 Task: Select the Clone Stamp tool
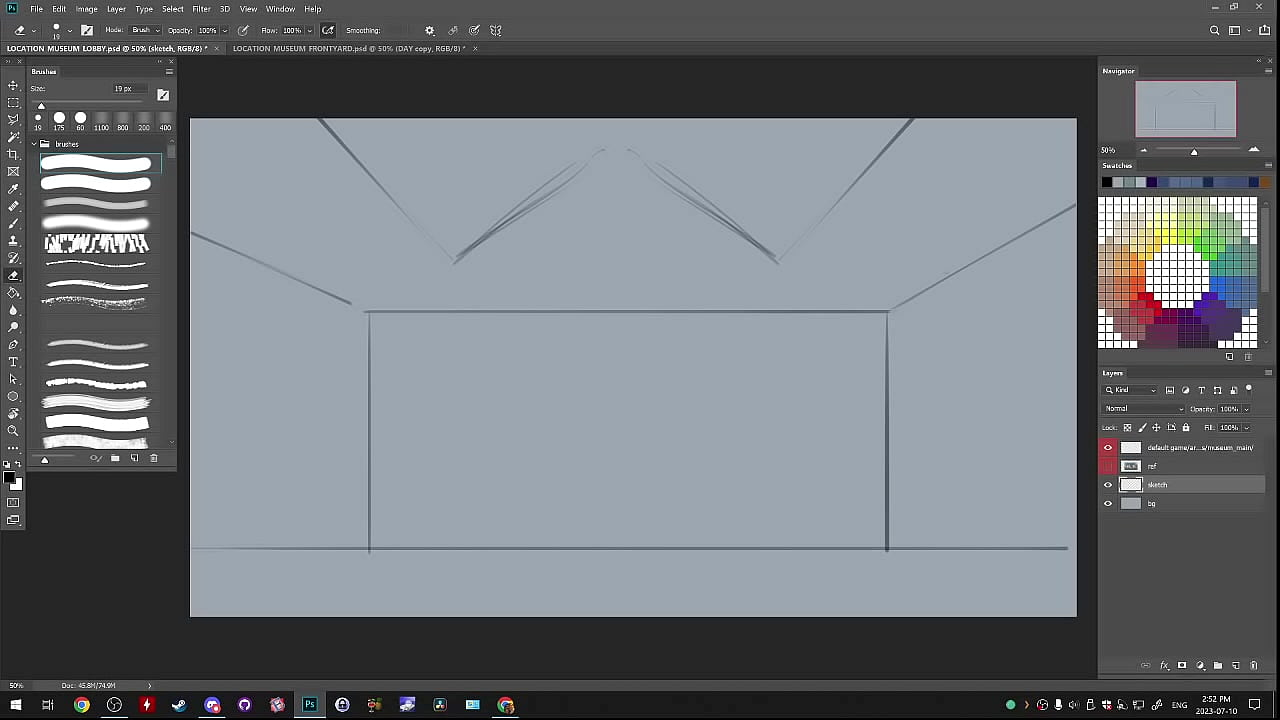pyautogui.click(x=13, y=241)
